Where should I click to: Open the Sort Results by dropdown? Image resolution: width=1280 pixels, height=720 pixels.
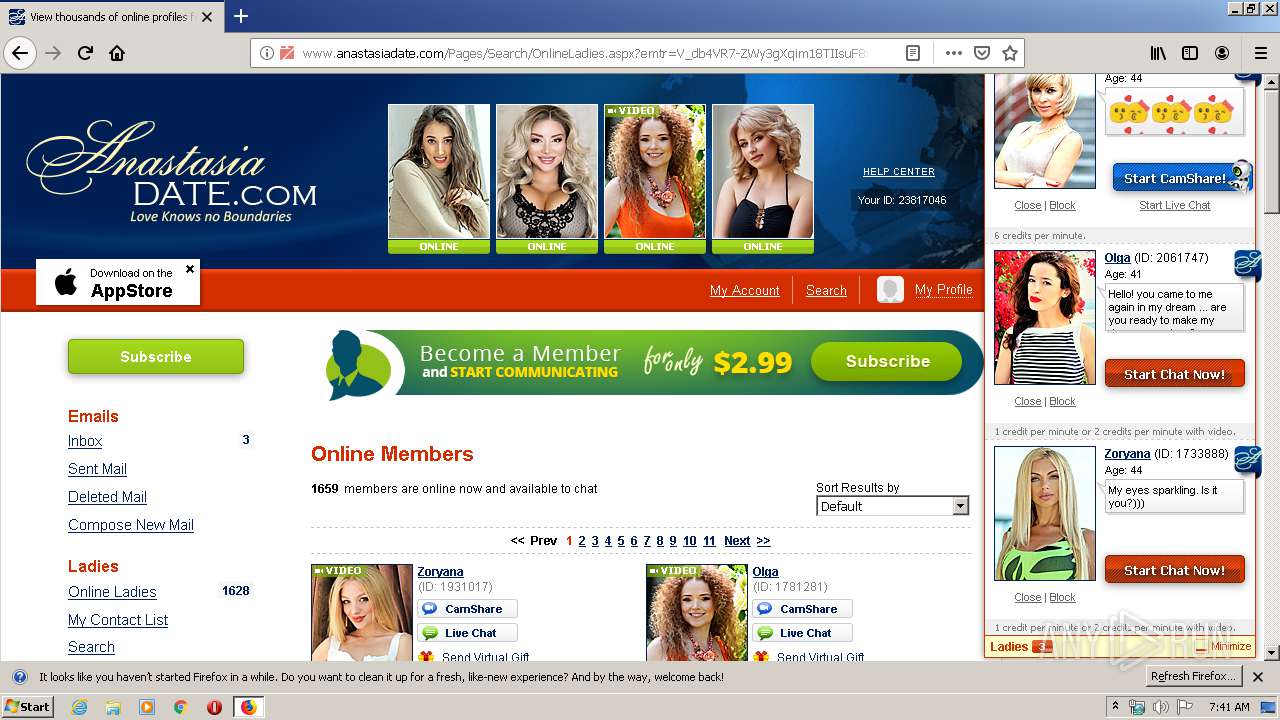(893, 506)
